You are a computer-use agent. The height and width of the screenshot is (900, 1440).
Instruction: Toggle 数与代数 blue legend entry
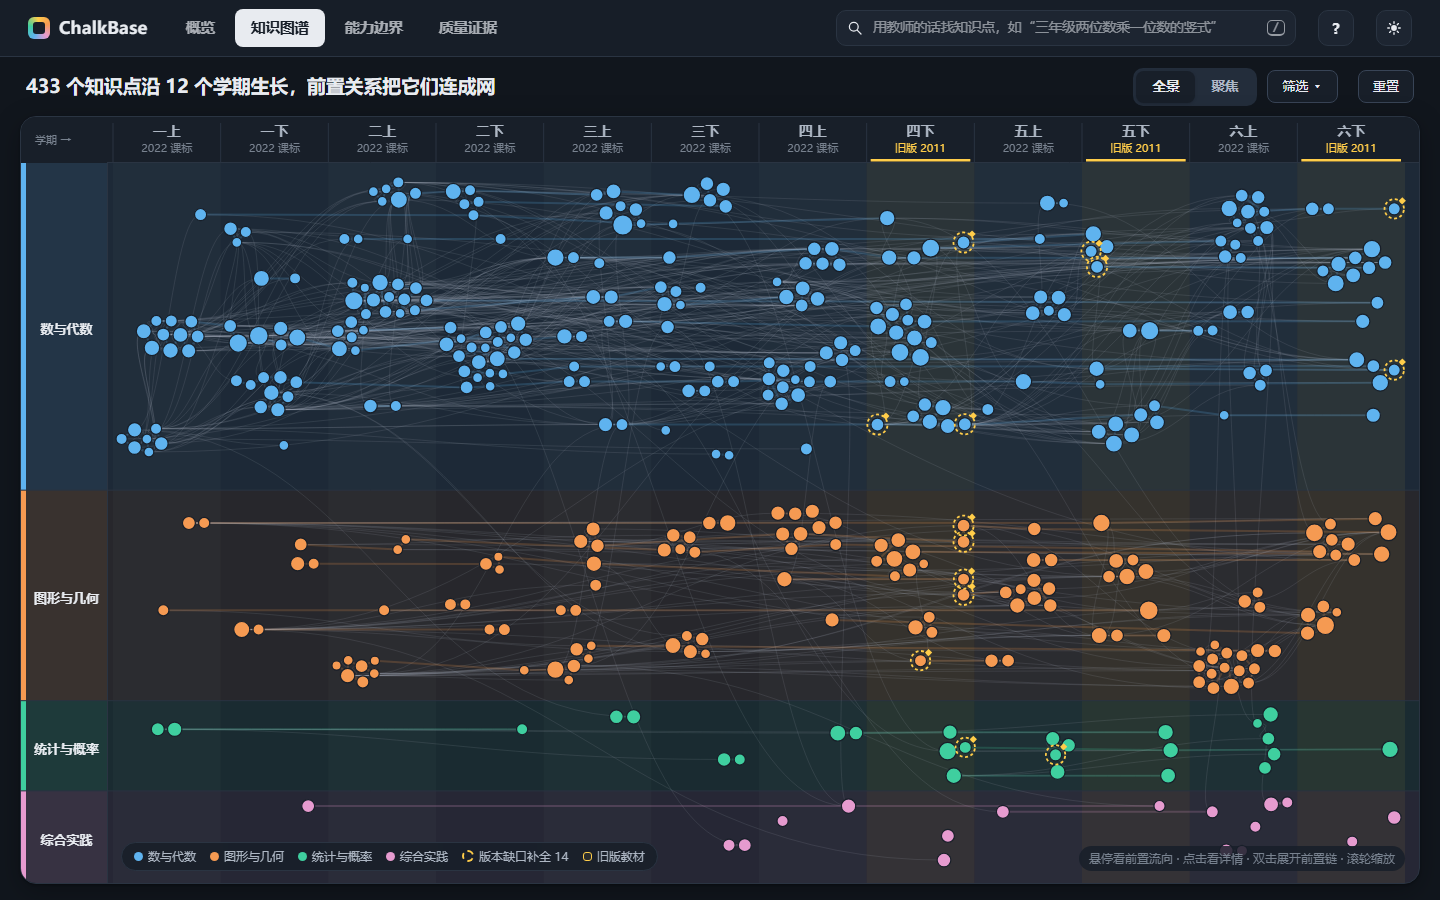tap(165, 857)
